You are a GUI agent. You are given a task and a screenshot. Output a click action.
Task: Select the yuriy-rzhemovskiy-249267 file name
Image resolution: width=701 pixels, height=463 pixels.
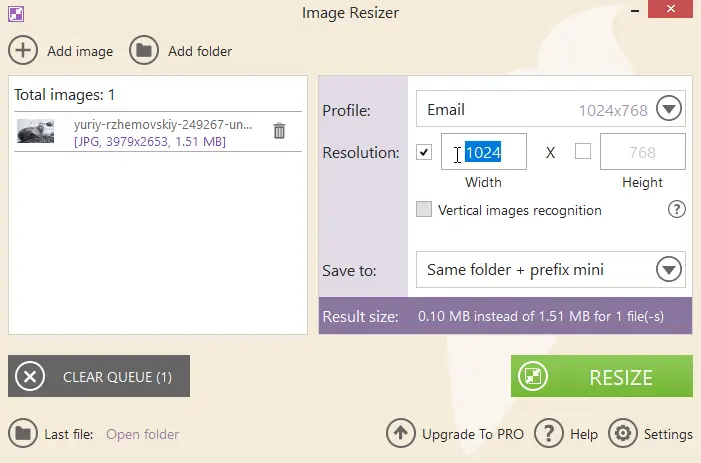click(163, 124)
